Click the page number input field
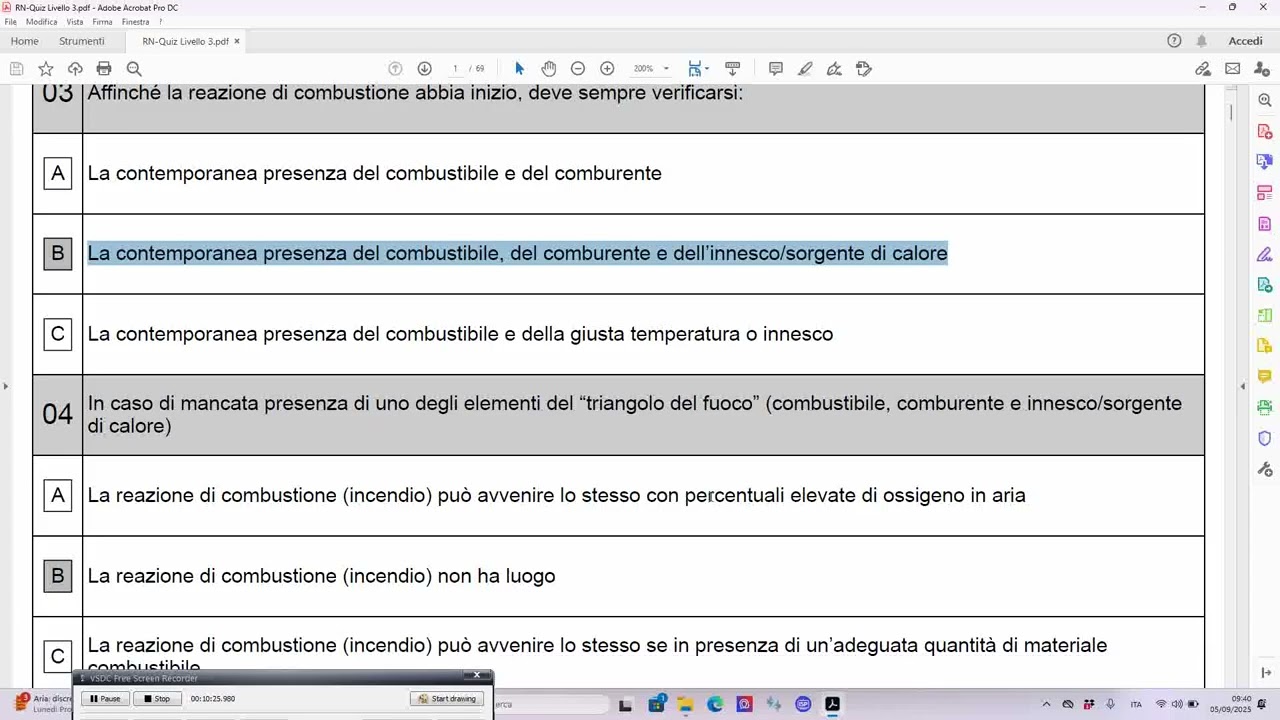 455,68
